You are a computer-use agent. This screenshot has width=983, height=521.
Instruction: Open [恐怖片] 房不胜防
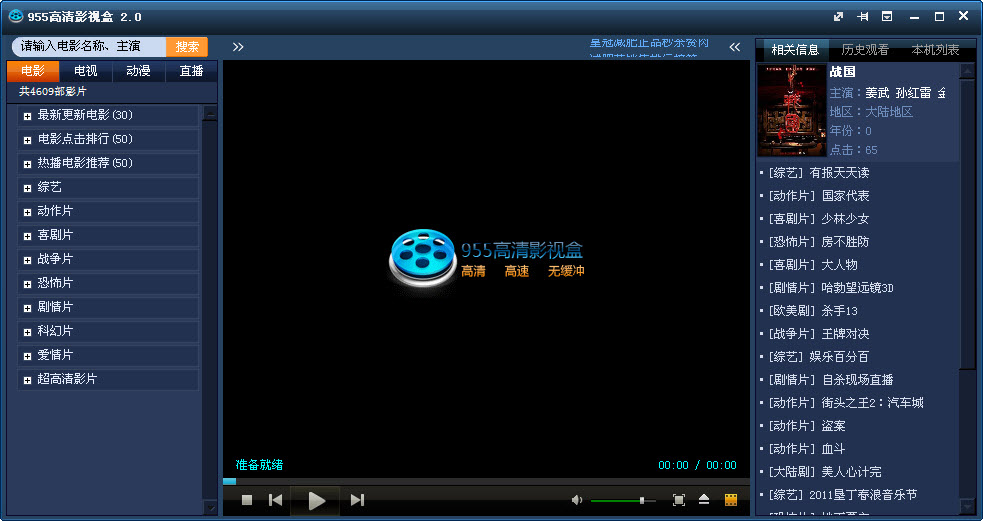click(x=819, y=241)
